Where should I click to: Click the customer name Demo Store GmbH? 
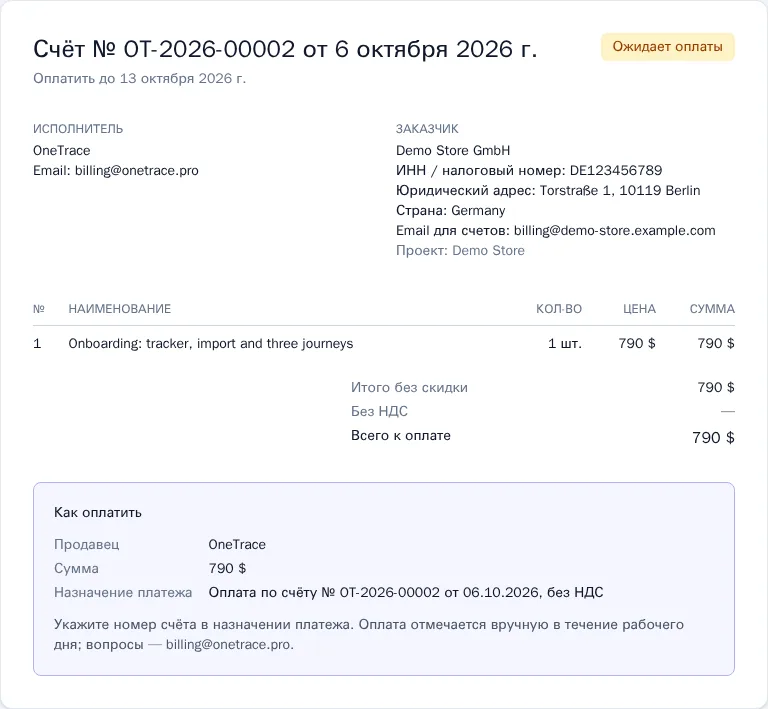click(453, 150)
